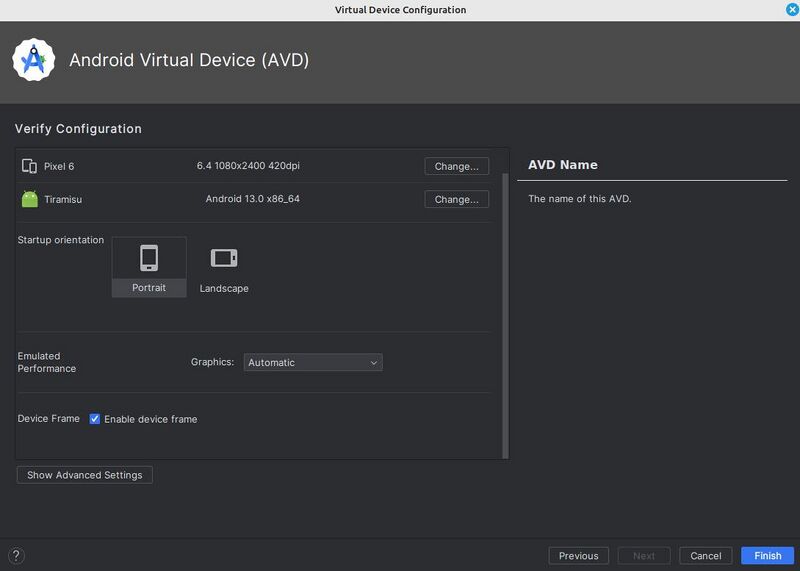Viewport: 800px width, 571px height.
Task: Click the 6.4 1080x2400 420dpi text
Action: [x=248, y=166]
